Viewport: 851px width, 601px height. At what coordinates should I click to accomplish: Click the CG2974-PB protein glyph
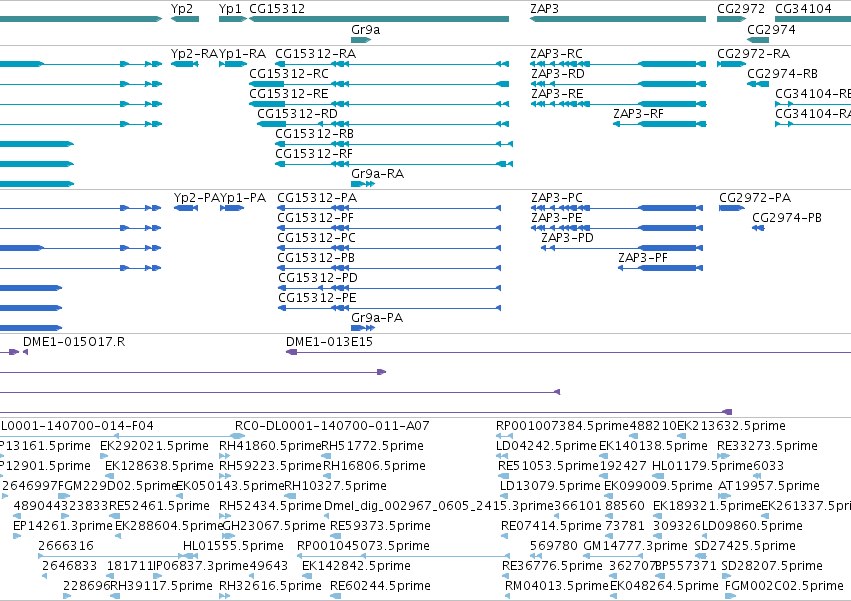(x=758, y=228)
